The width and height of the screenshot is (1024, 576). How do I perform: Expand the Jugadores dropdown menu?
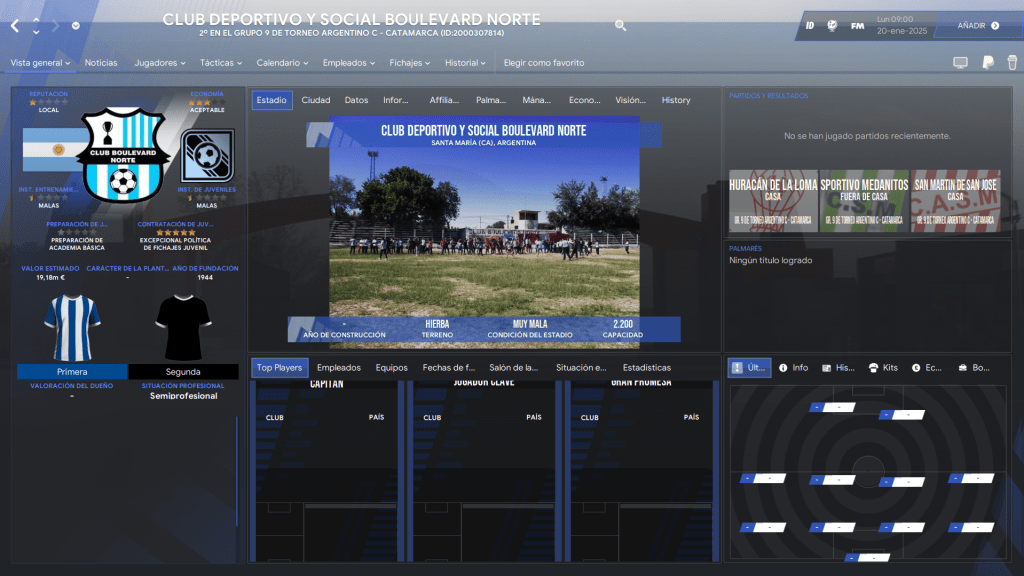click(x=160, y=63)
